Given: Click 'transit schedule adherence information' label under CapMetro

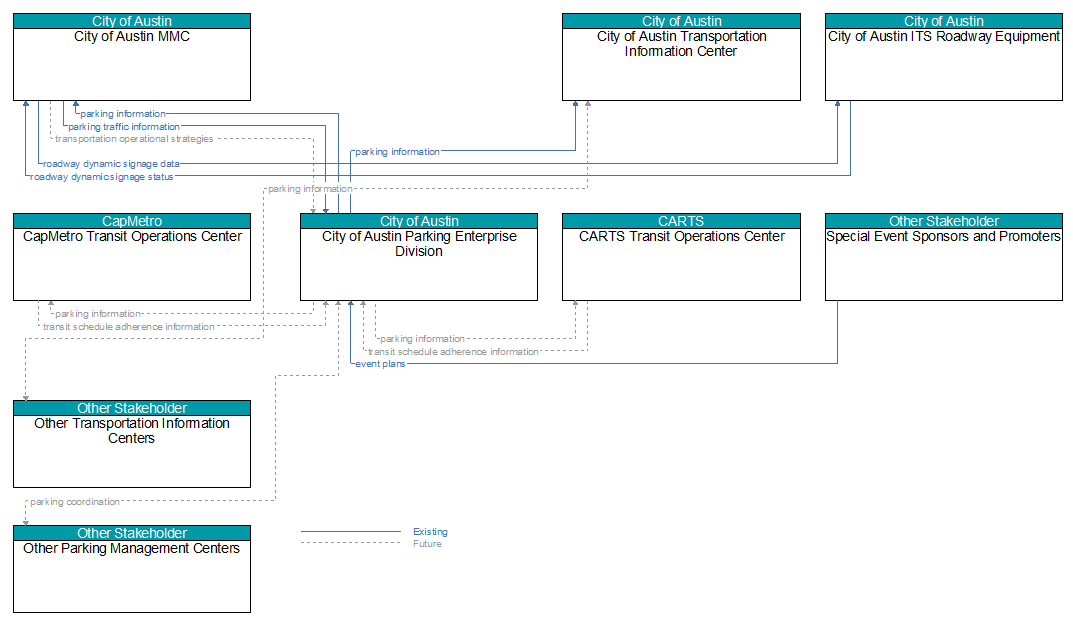Looking at the screenshot, I should point(129,326).
